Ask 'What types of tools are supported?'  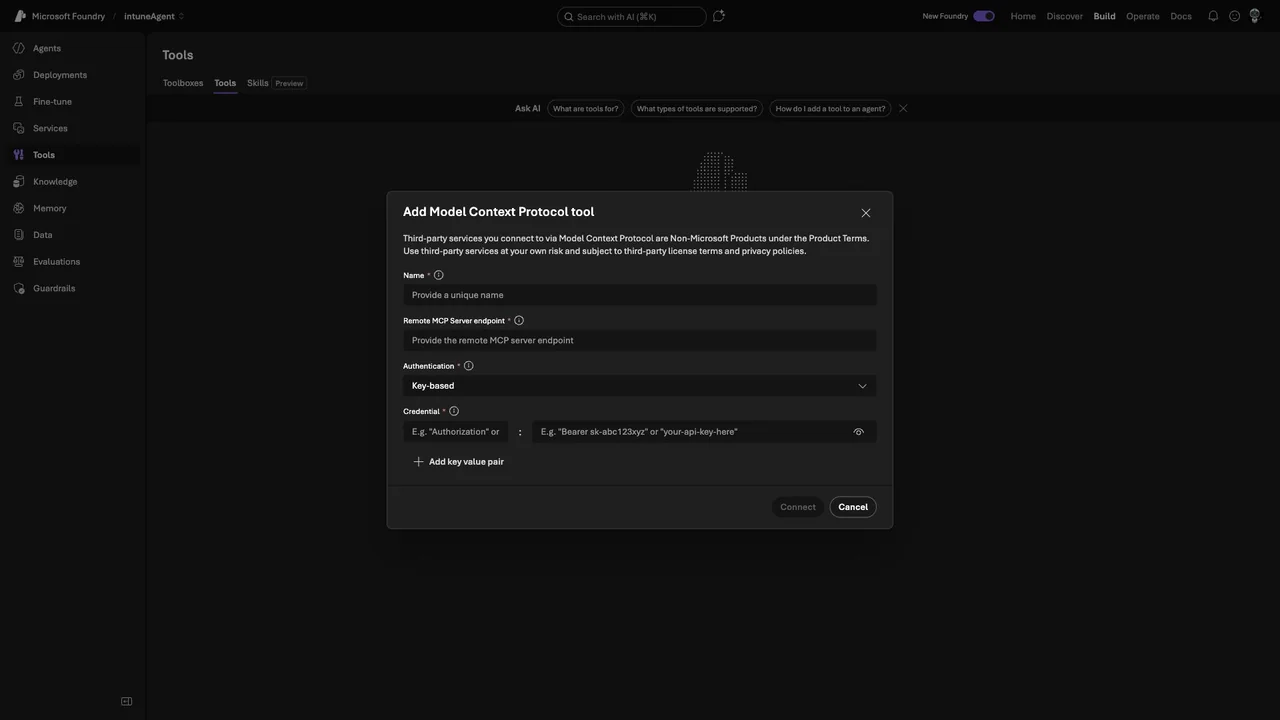pos(697,109)
